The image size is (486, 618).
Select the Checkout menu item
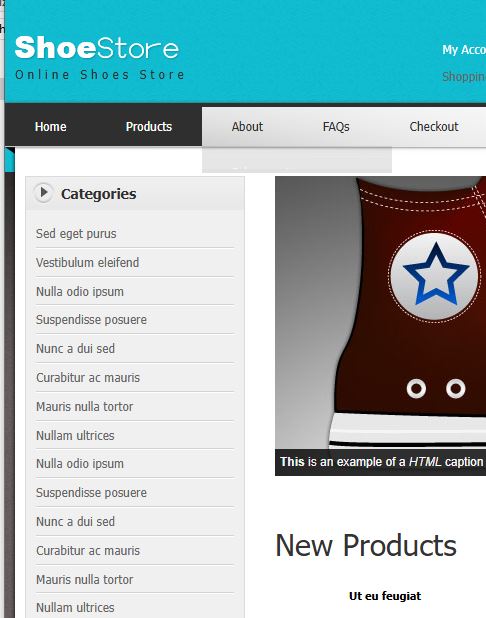point(434,127)
